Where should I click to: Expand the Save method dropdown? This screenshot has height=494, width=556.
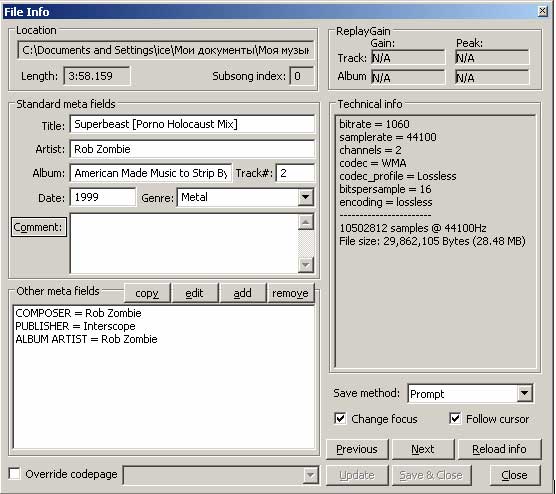524,393
